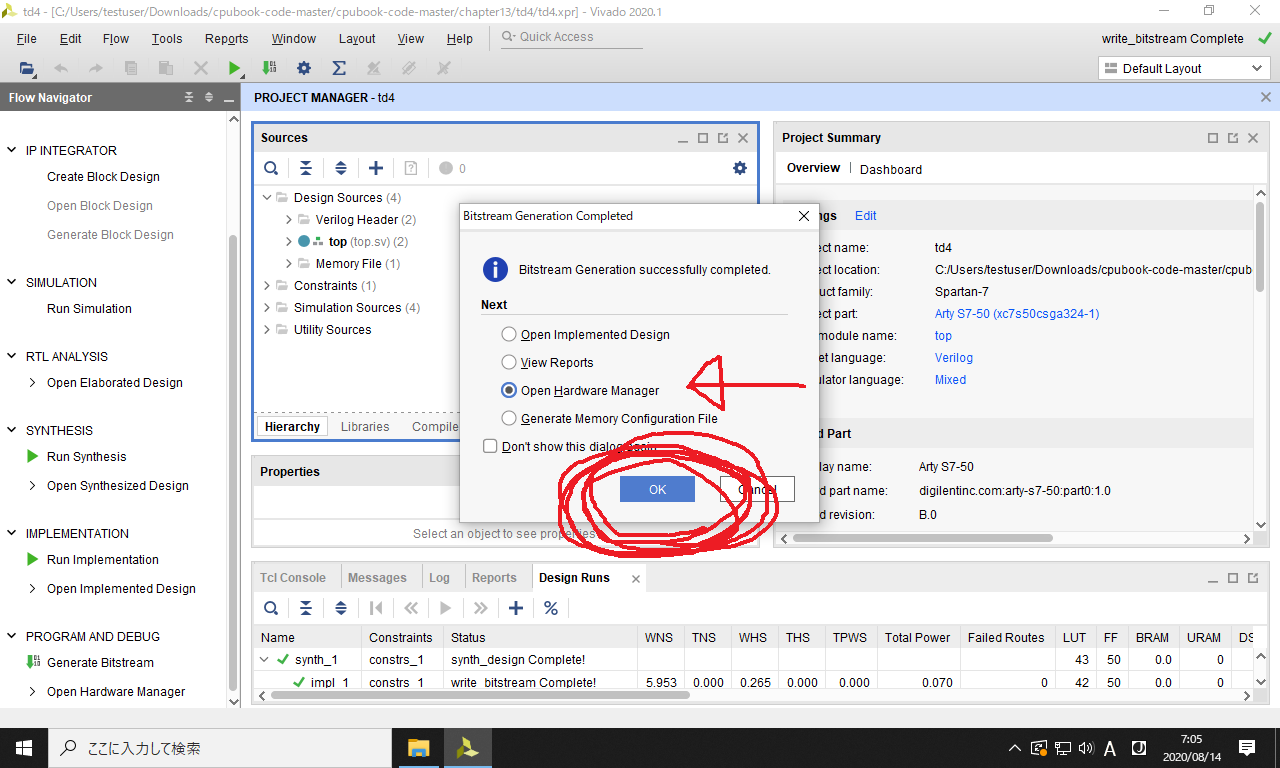
Task: Click Quick Access search field
Action: click(570, 37)
